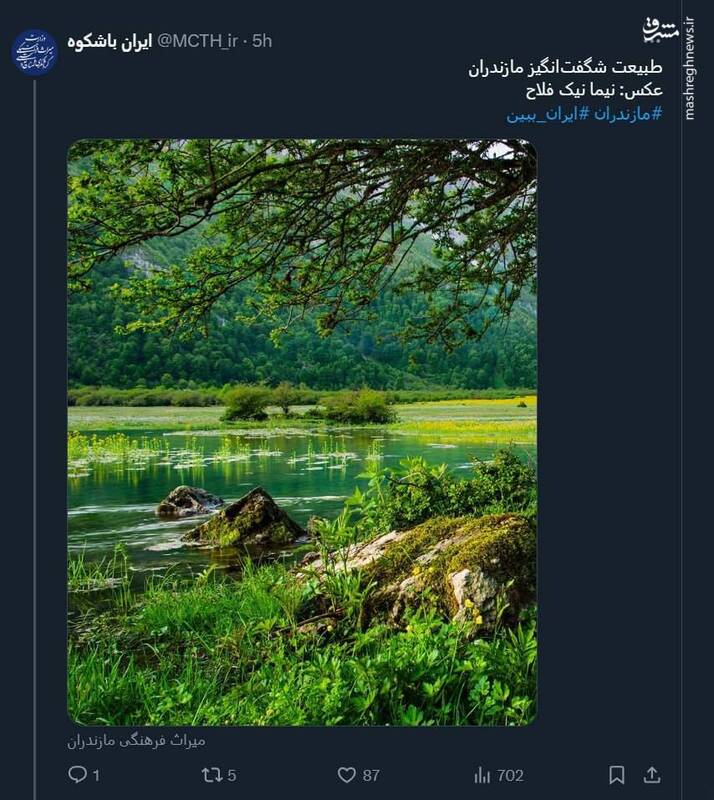
Task: Open the ایران باشکوه profile name
Action: 110,41
